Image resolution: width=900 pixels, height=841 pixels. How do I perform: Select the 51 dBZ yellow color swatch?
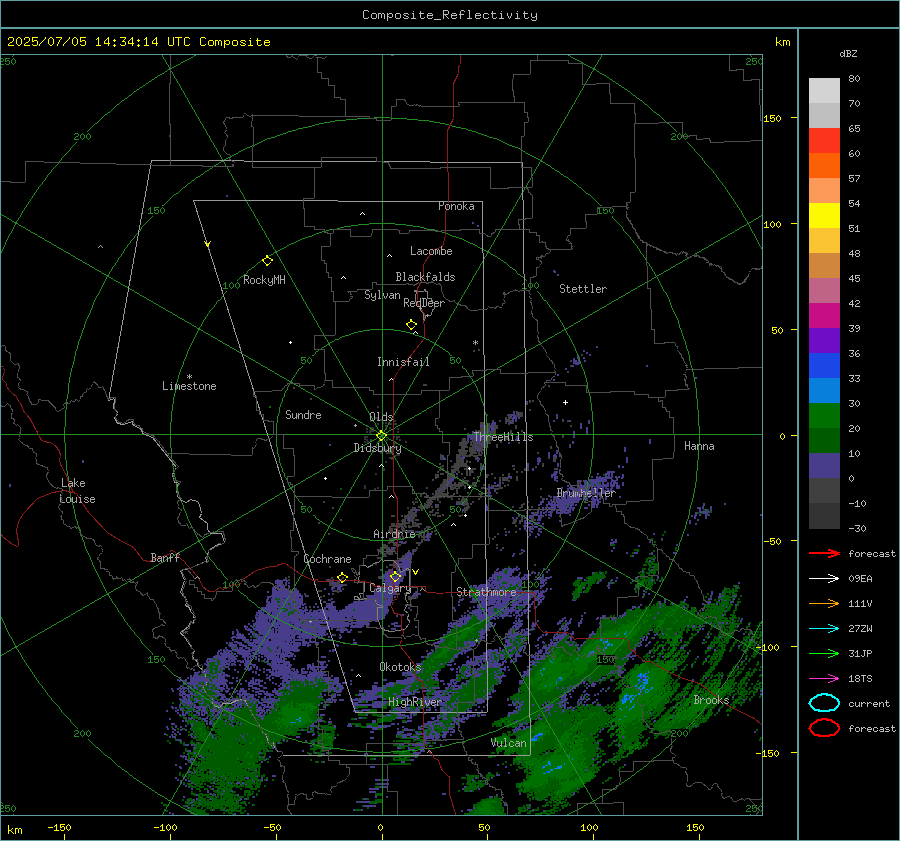pos(824,215)
